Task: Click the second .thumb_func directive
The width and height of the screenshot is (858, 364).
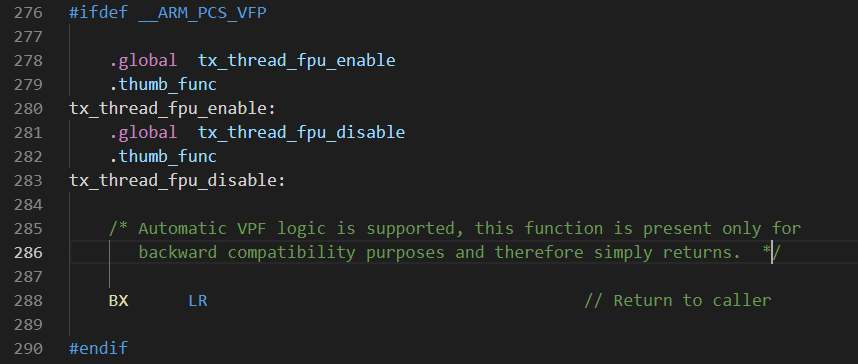Action: (x=163, y=157)
